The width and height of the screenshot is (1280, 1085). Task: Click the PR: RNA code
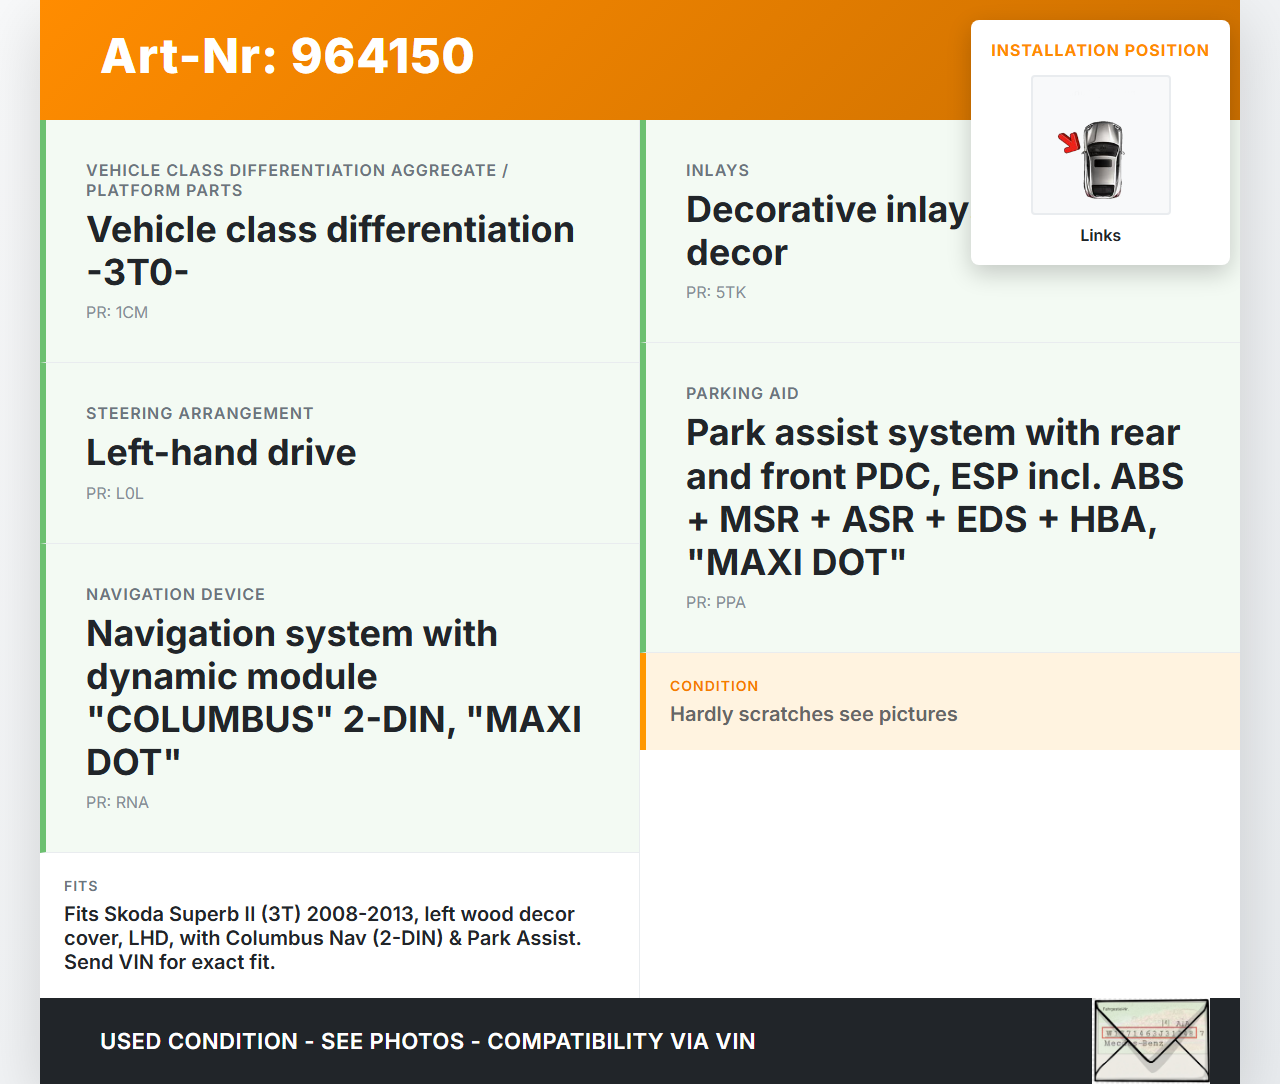(117, 802)
